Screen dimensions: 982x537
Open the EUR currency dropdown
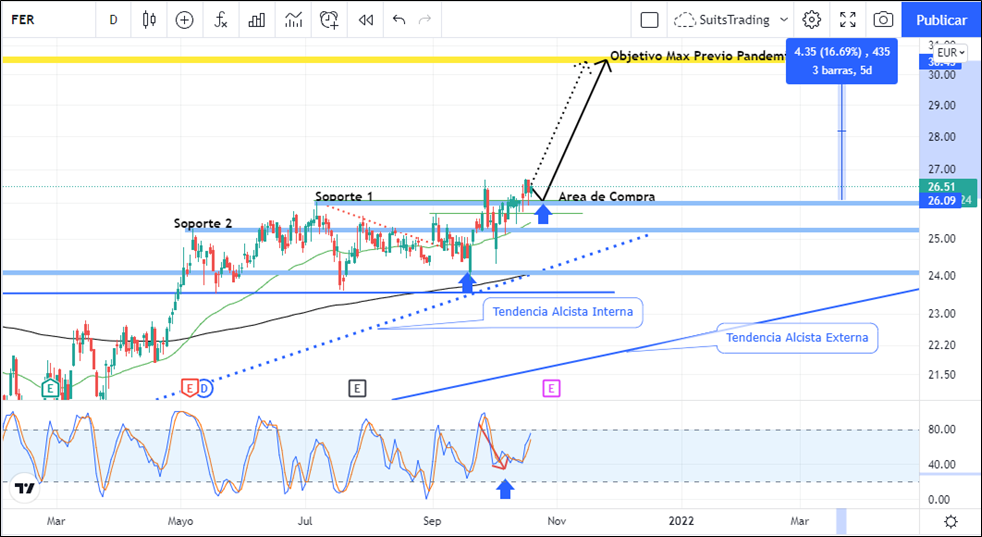pos(949,52)
